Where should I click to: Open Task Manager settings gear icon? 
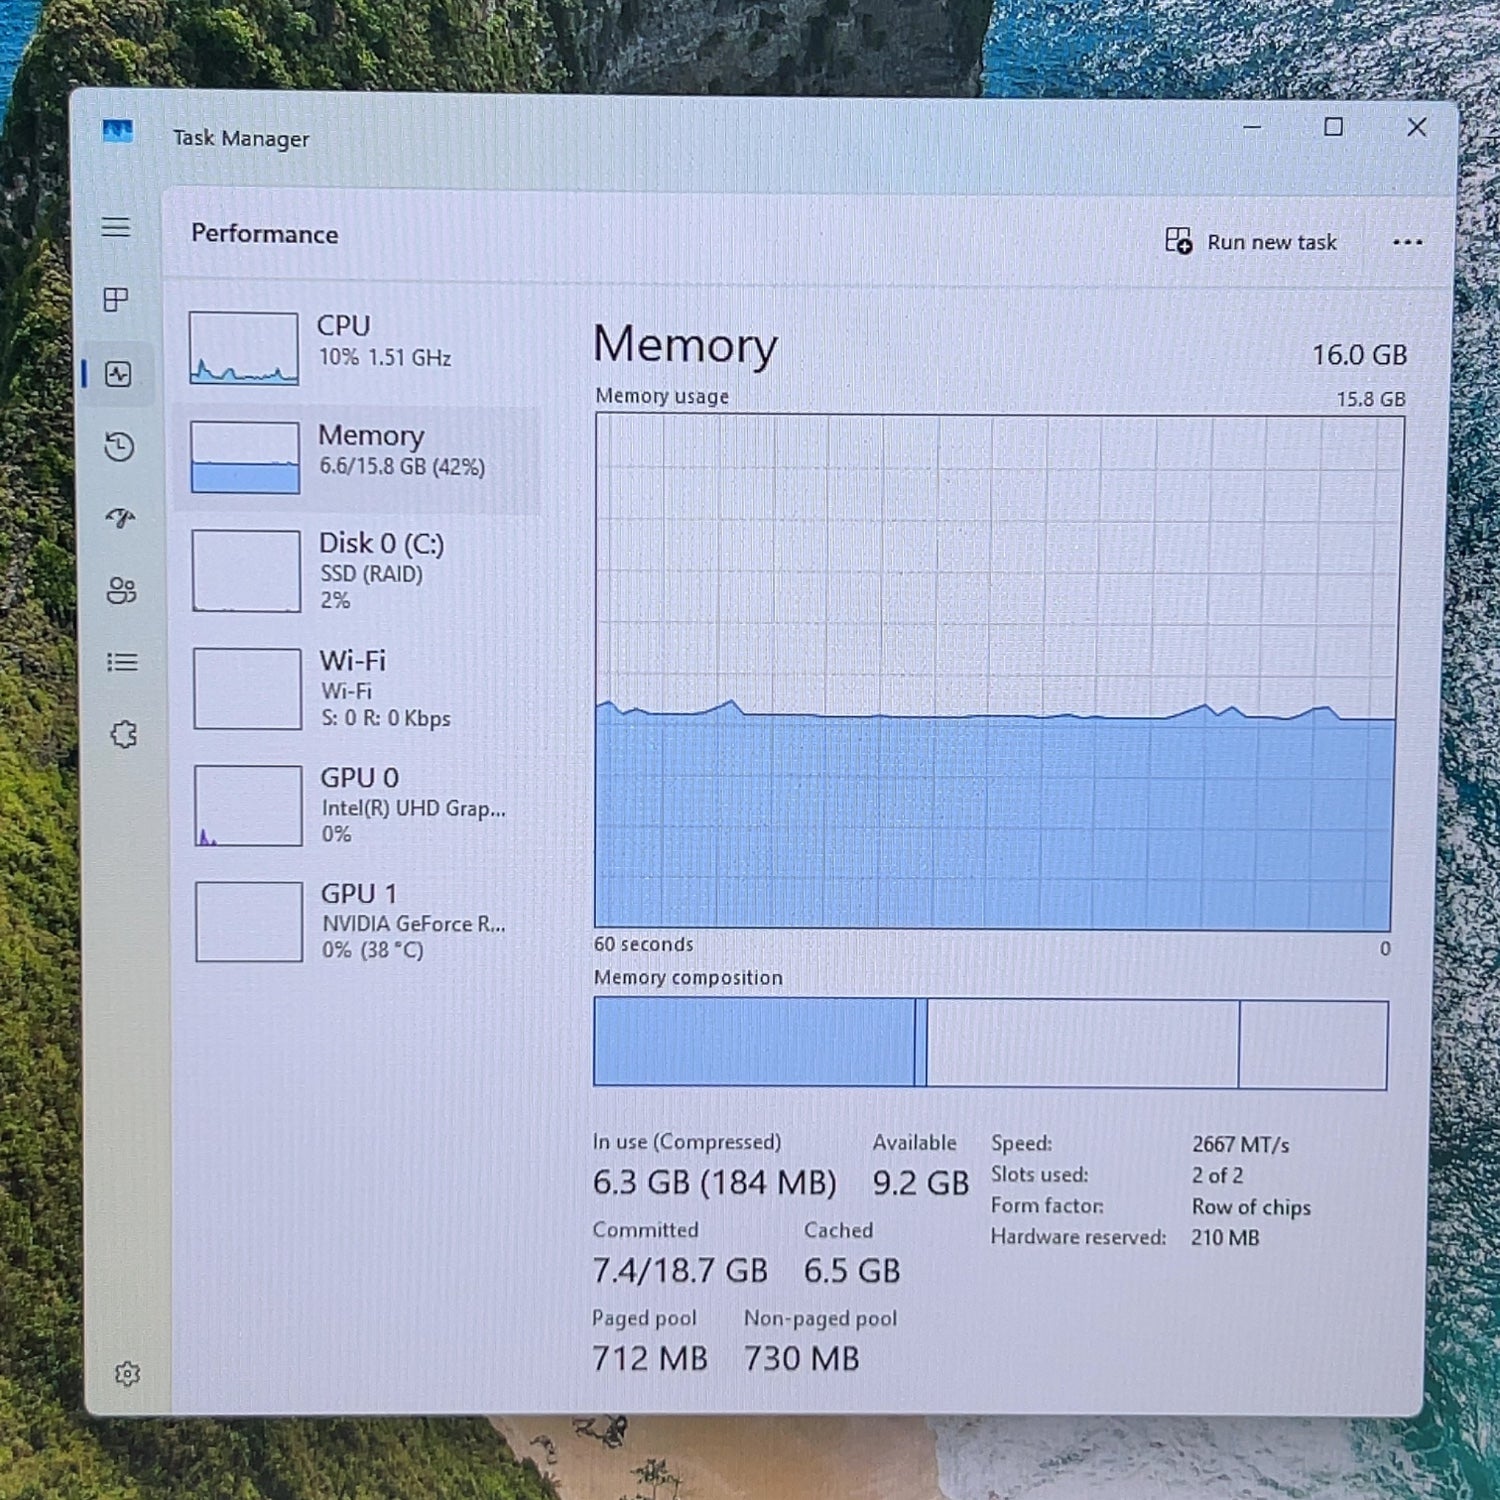point(127,1374)
